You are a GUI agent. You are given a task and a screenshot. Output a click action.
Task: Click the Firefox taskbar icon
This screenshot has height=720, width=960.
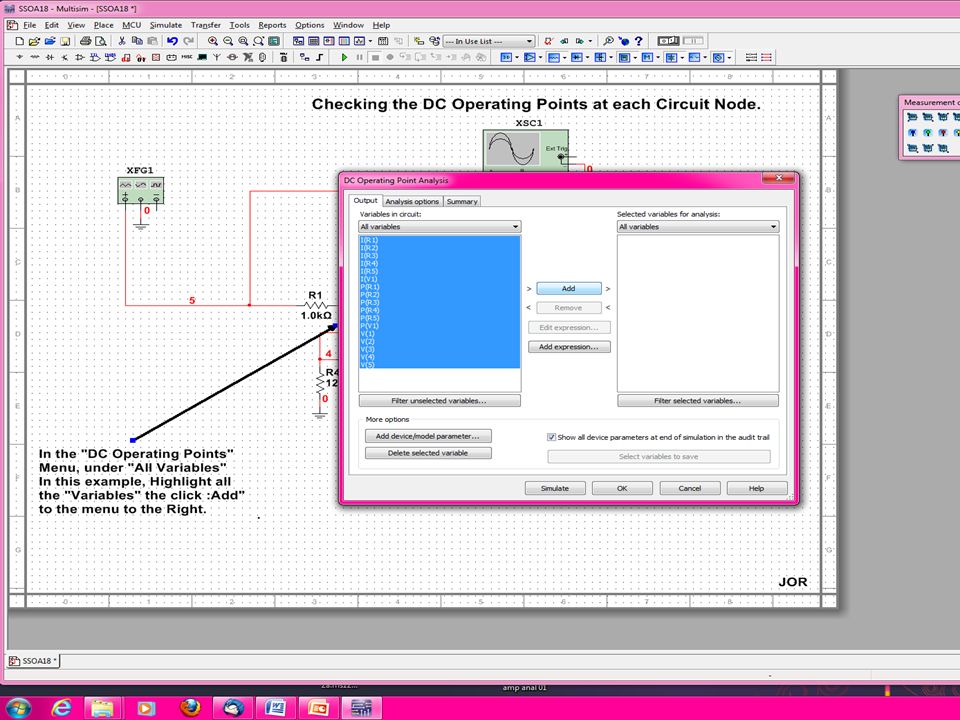tap(190, 708)
